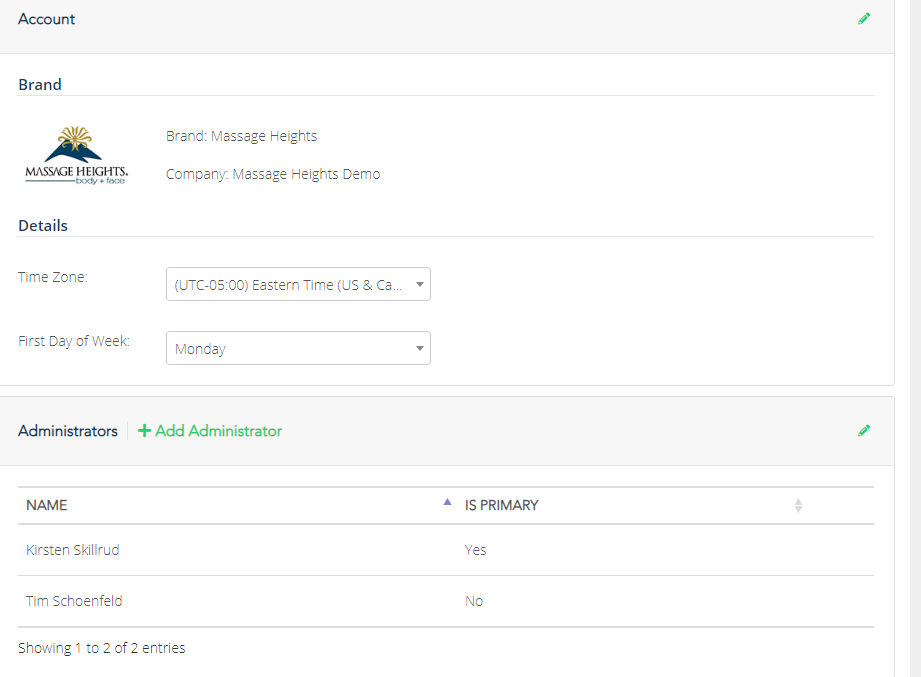Screen dimensions: 921x677
Task: Click the Massage Heights logo image
Action: coord(76,156)
